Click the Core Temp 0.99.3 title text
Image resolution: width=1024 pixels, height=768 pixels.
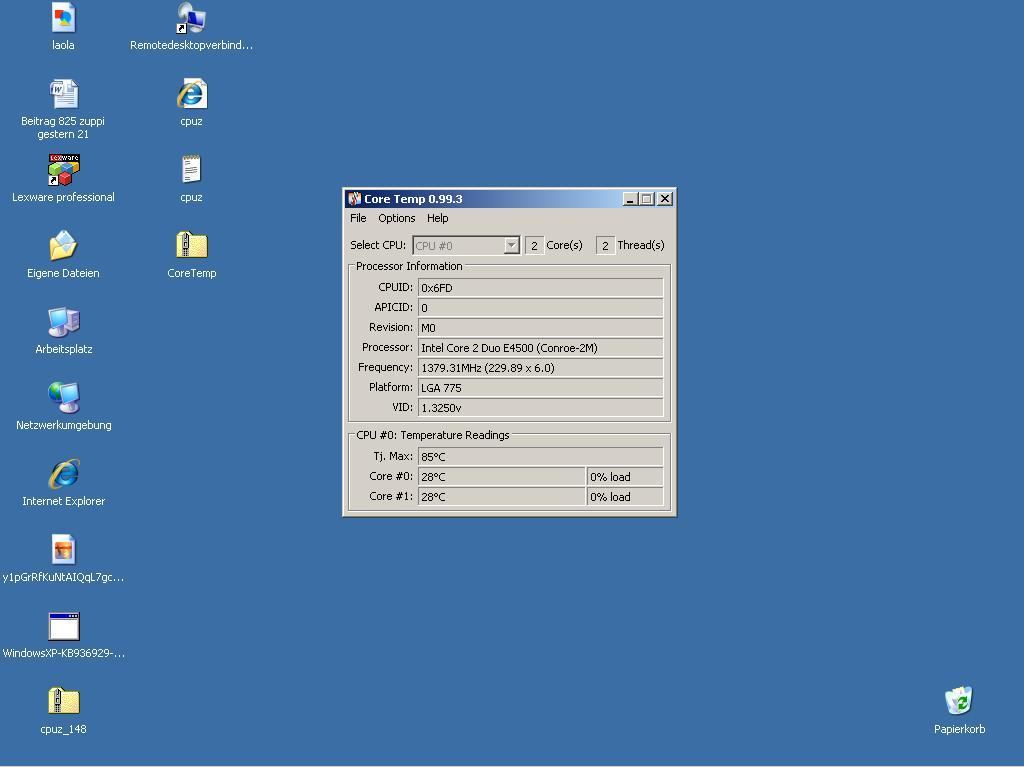click(413, 199)
